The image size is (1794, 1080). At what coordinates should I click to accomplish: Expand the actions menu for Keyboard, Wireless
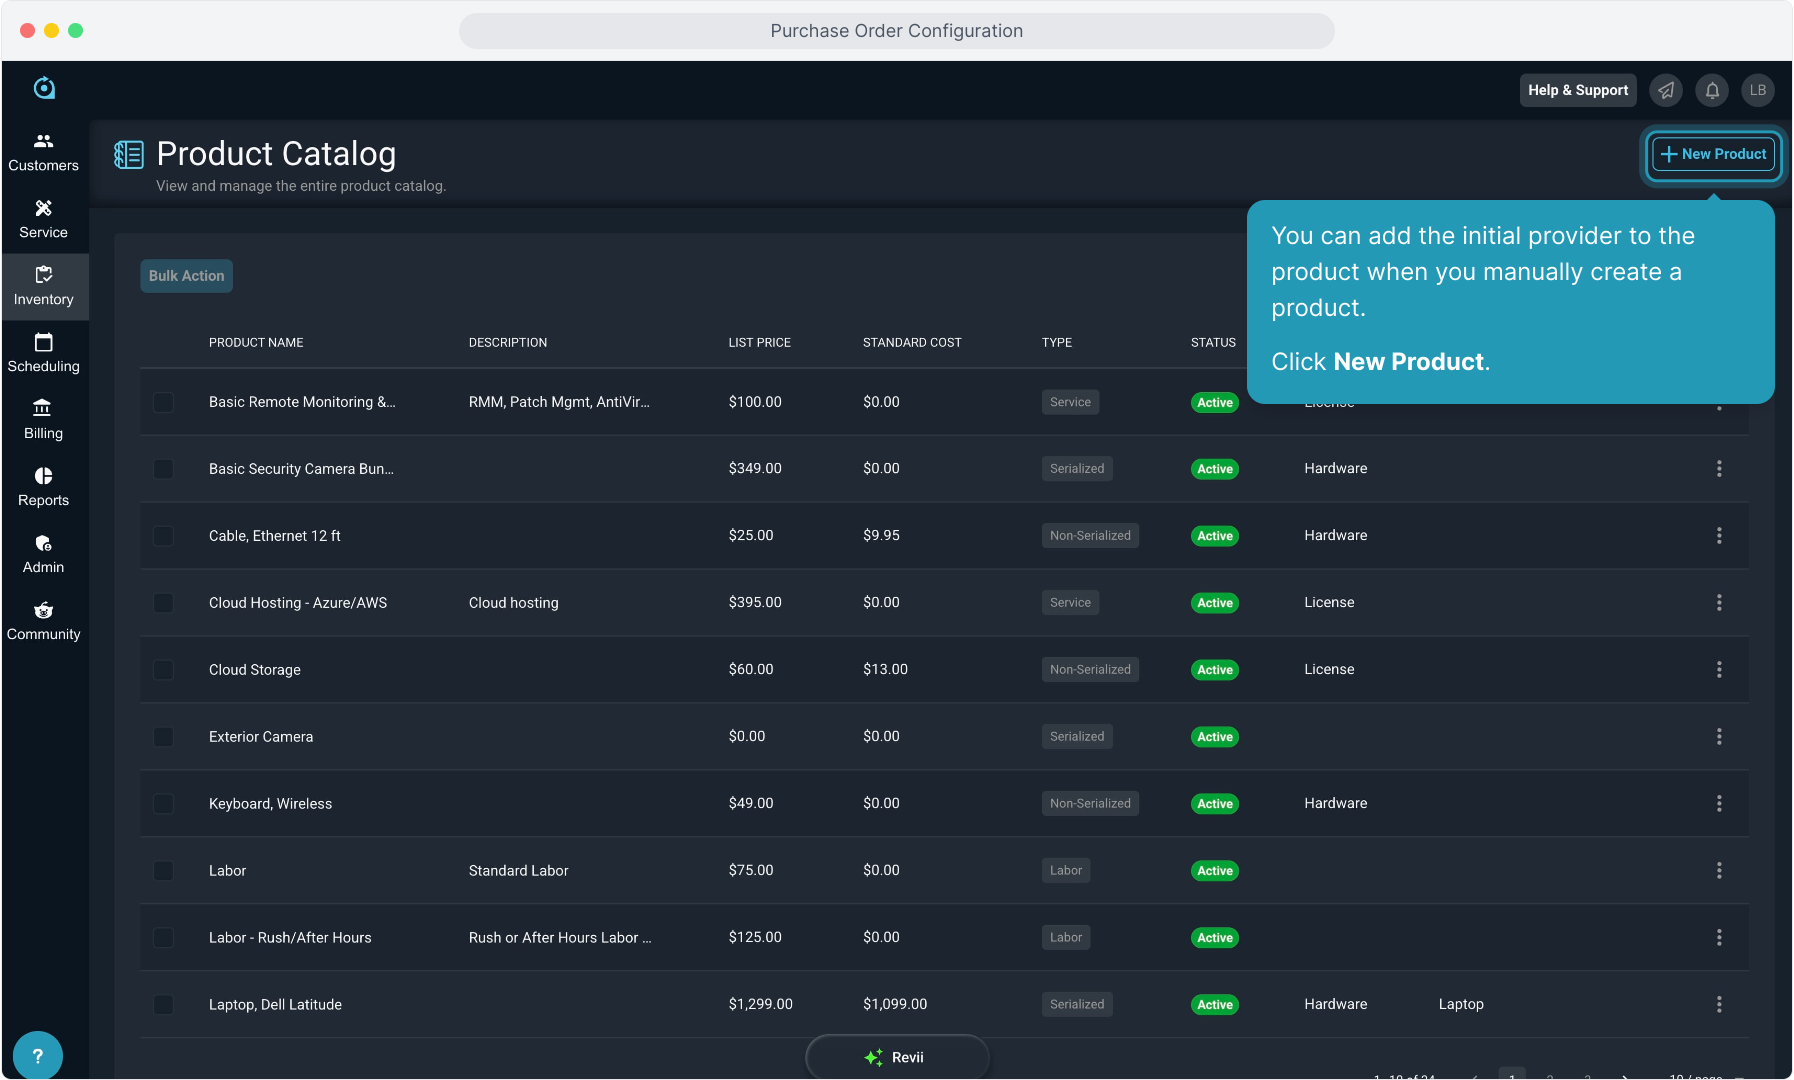click(x=1719, y=804)
